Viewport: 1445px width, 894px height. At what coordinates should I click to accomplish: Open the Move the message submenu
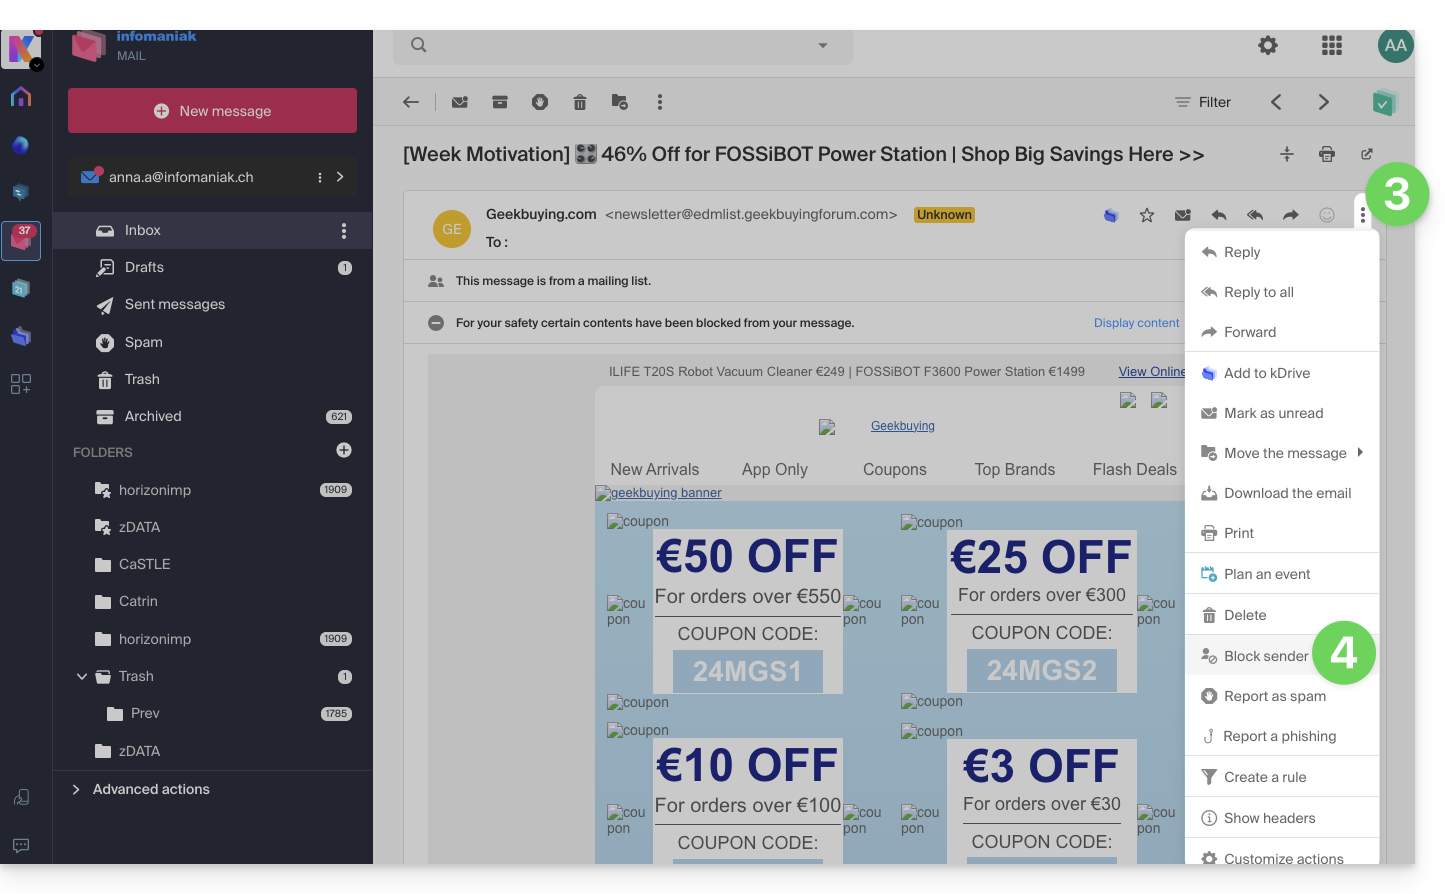1284,453
